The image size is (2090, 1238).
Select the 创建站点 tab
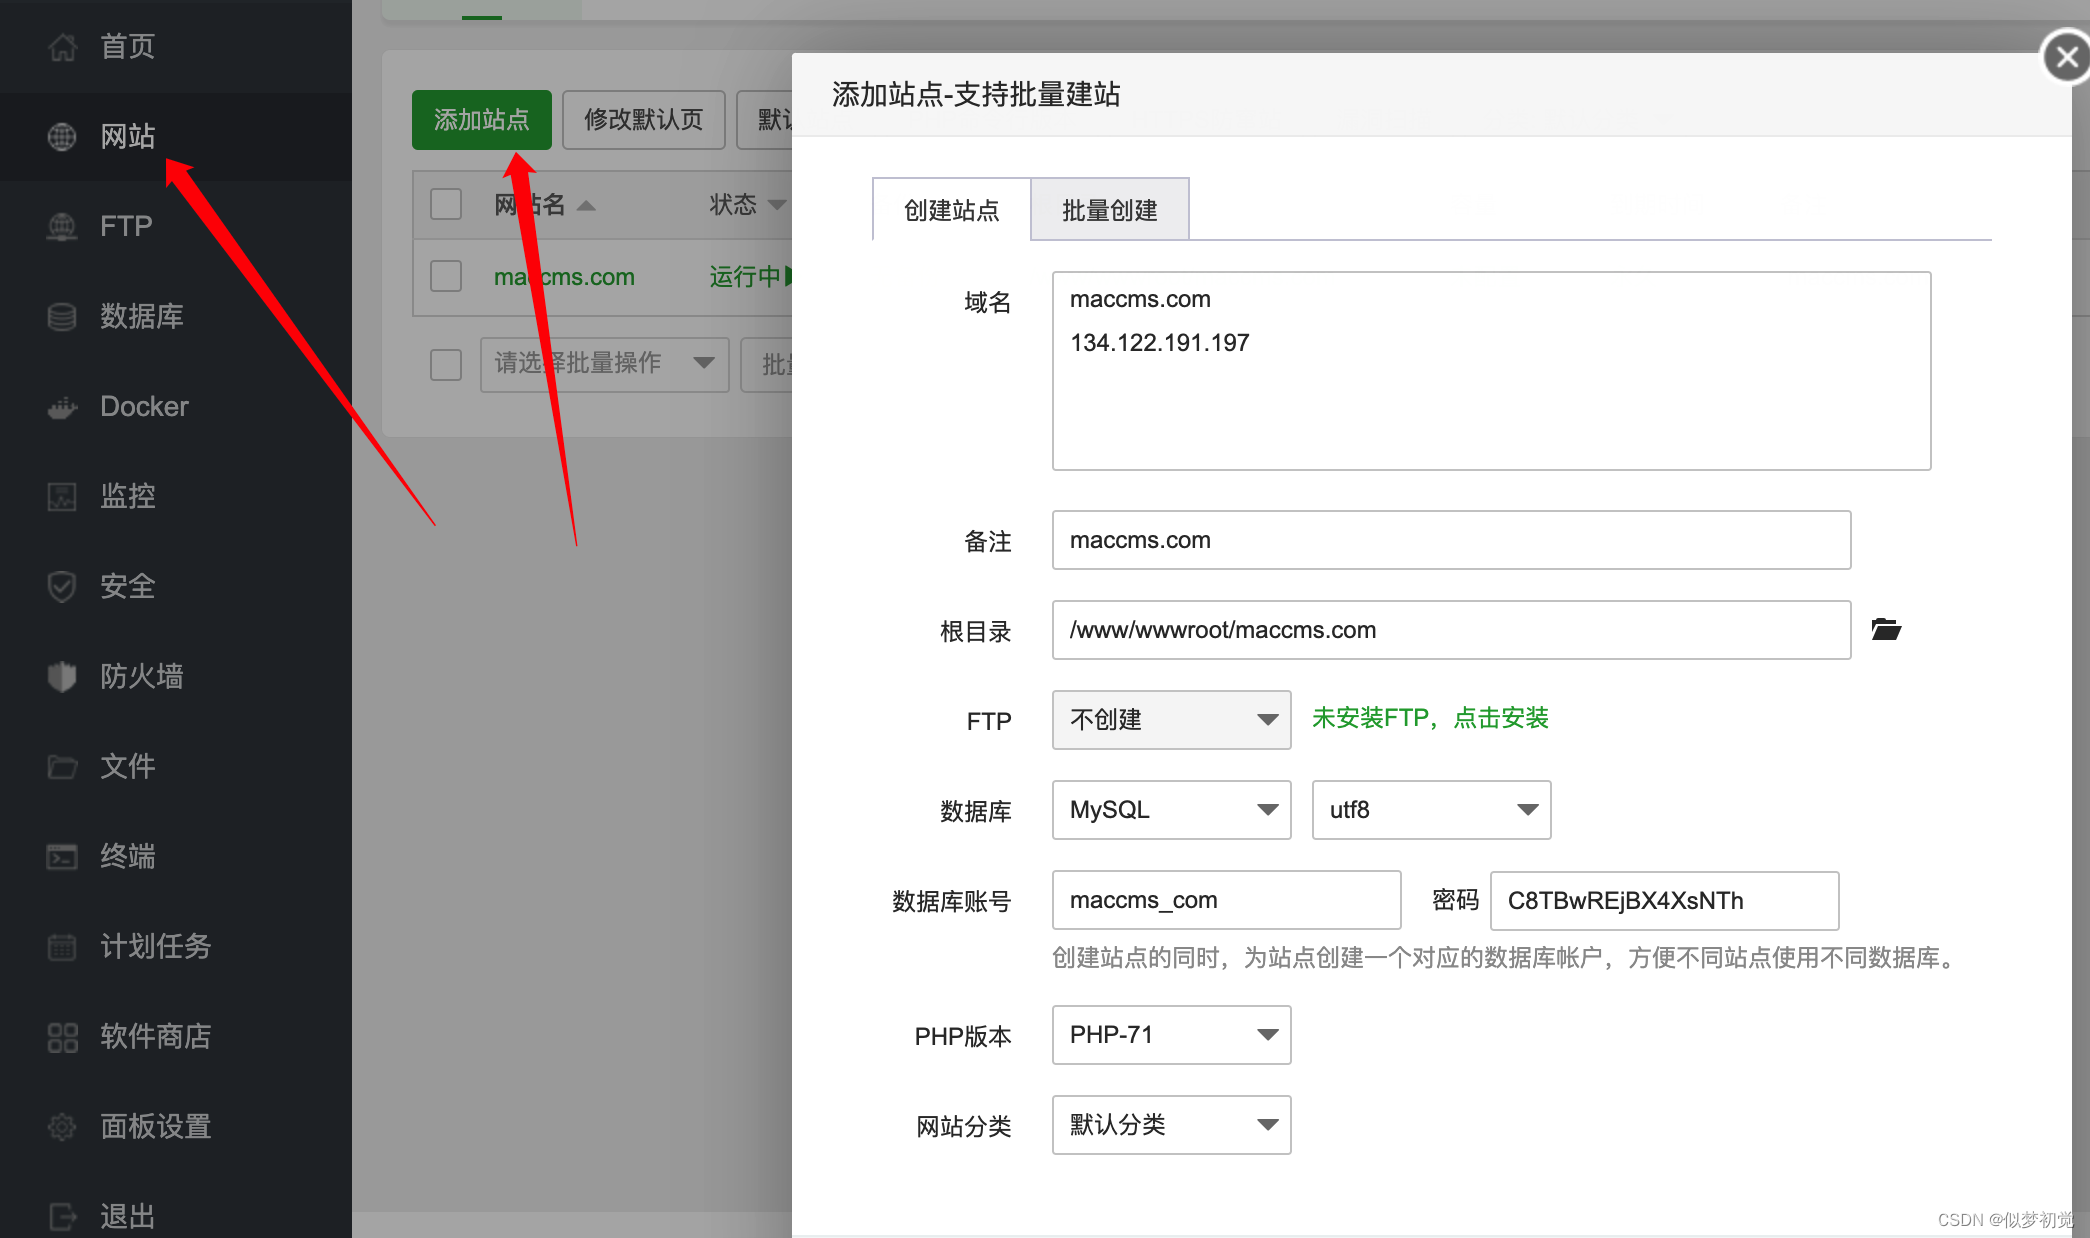(951, 210)
